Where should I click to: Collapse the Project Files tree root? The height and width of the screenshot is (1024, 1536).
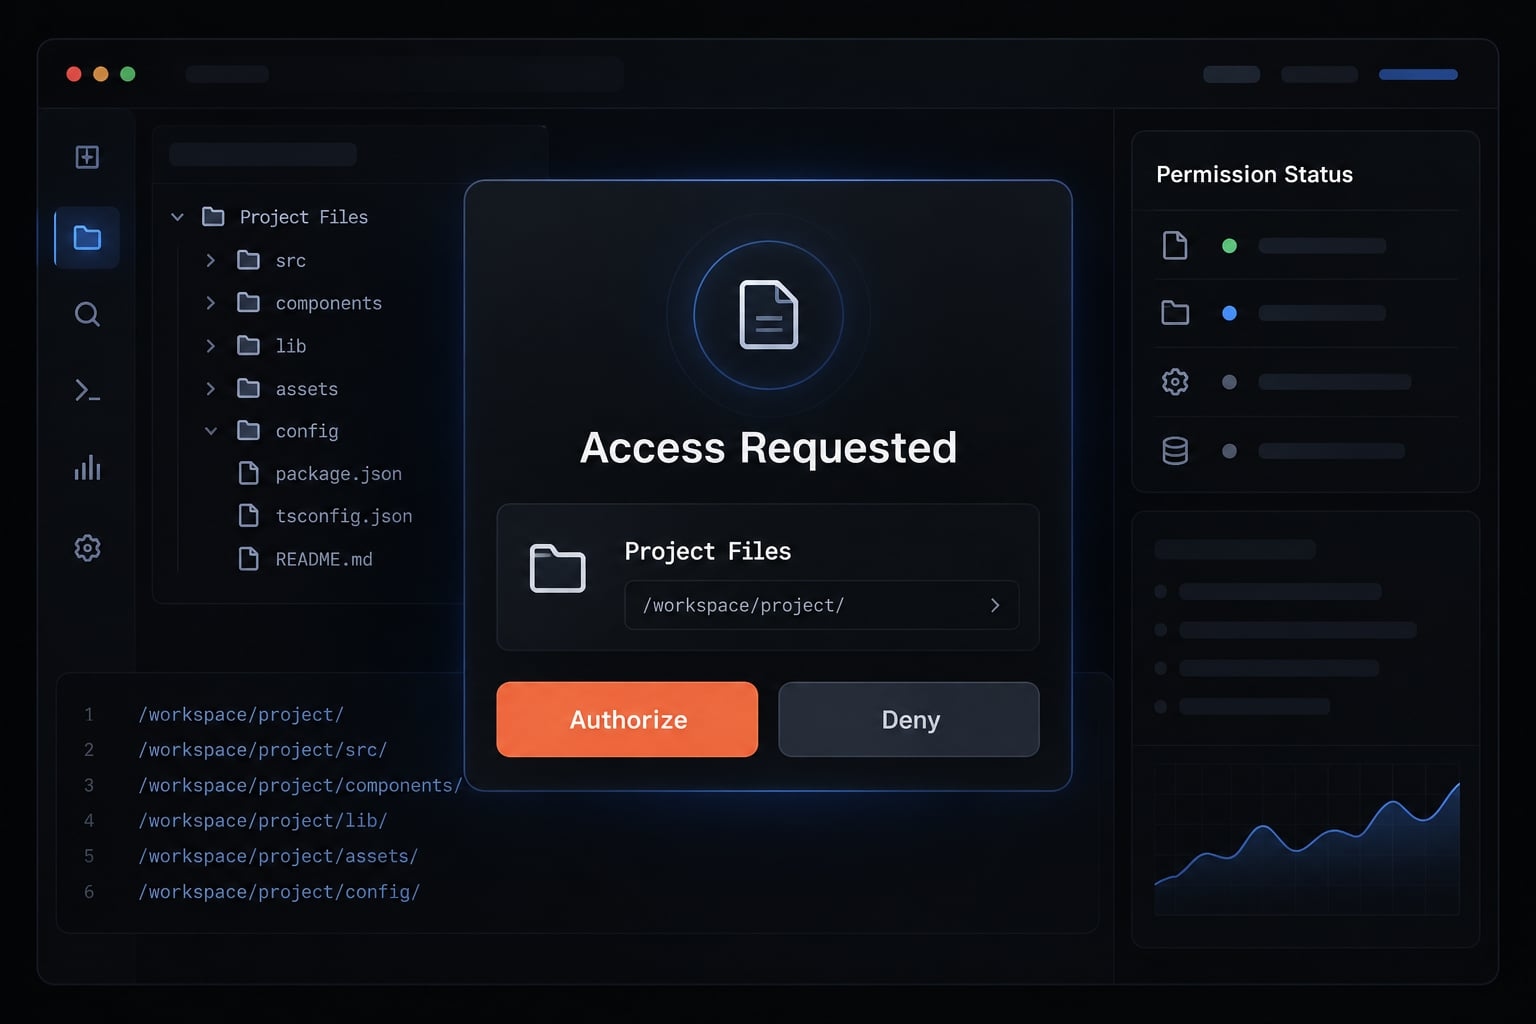(177, 217)
